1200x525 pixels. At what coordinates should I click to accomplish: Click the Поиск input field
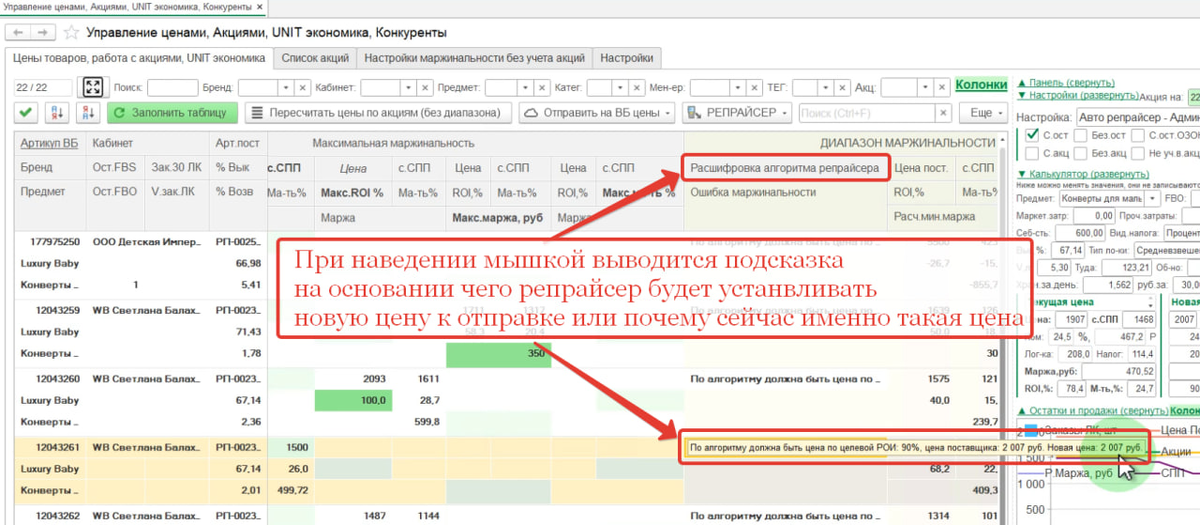pos(172,88)
